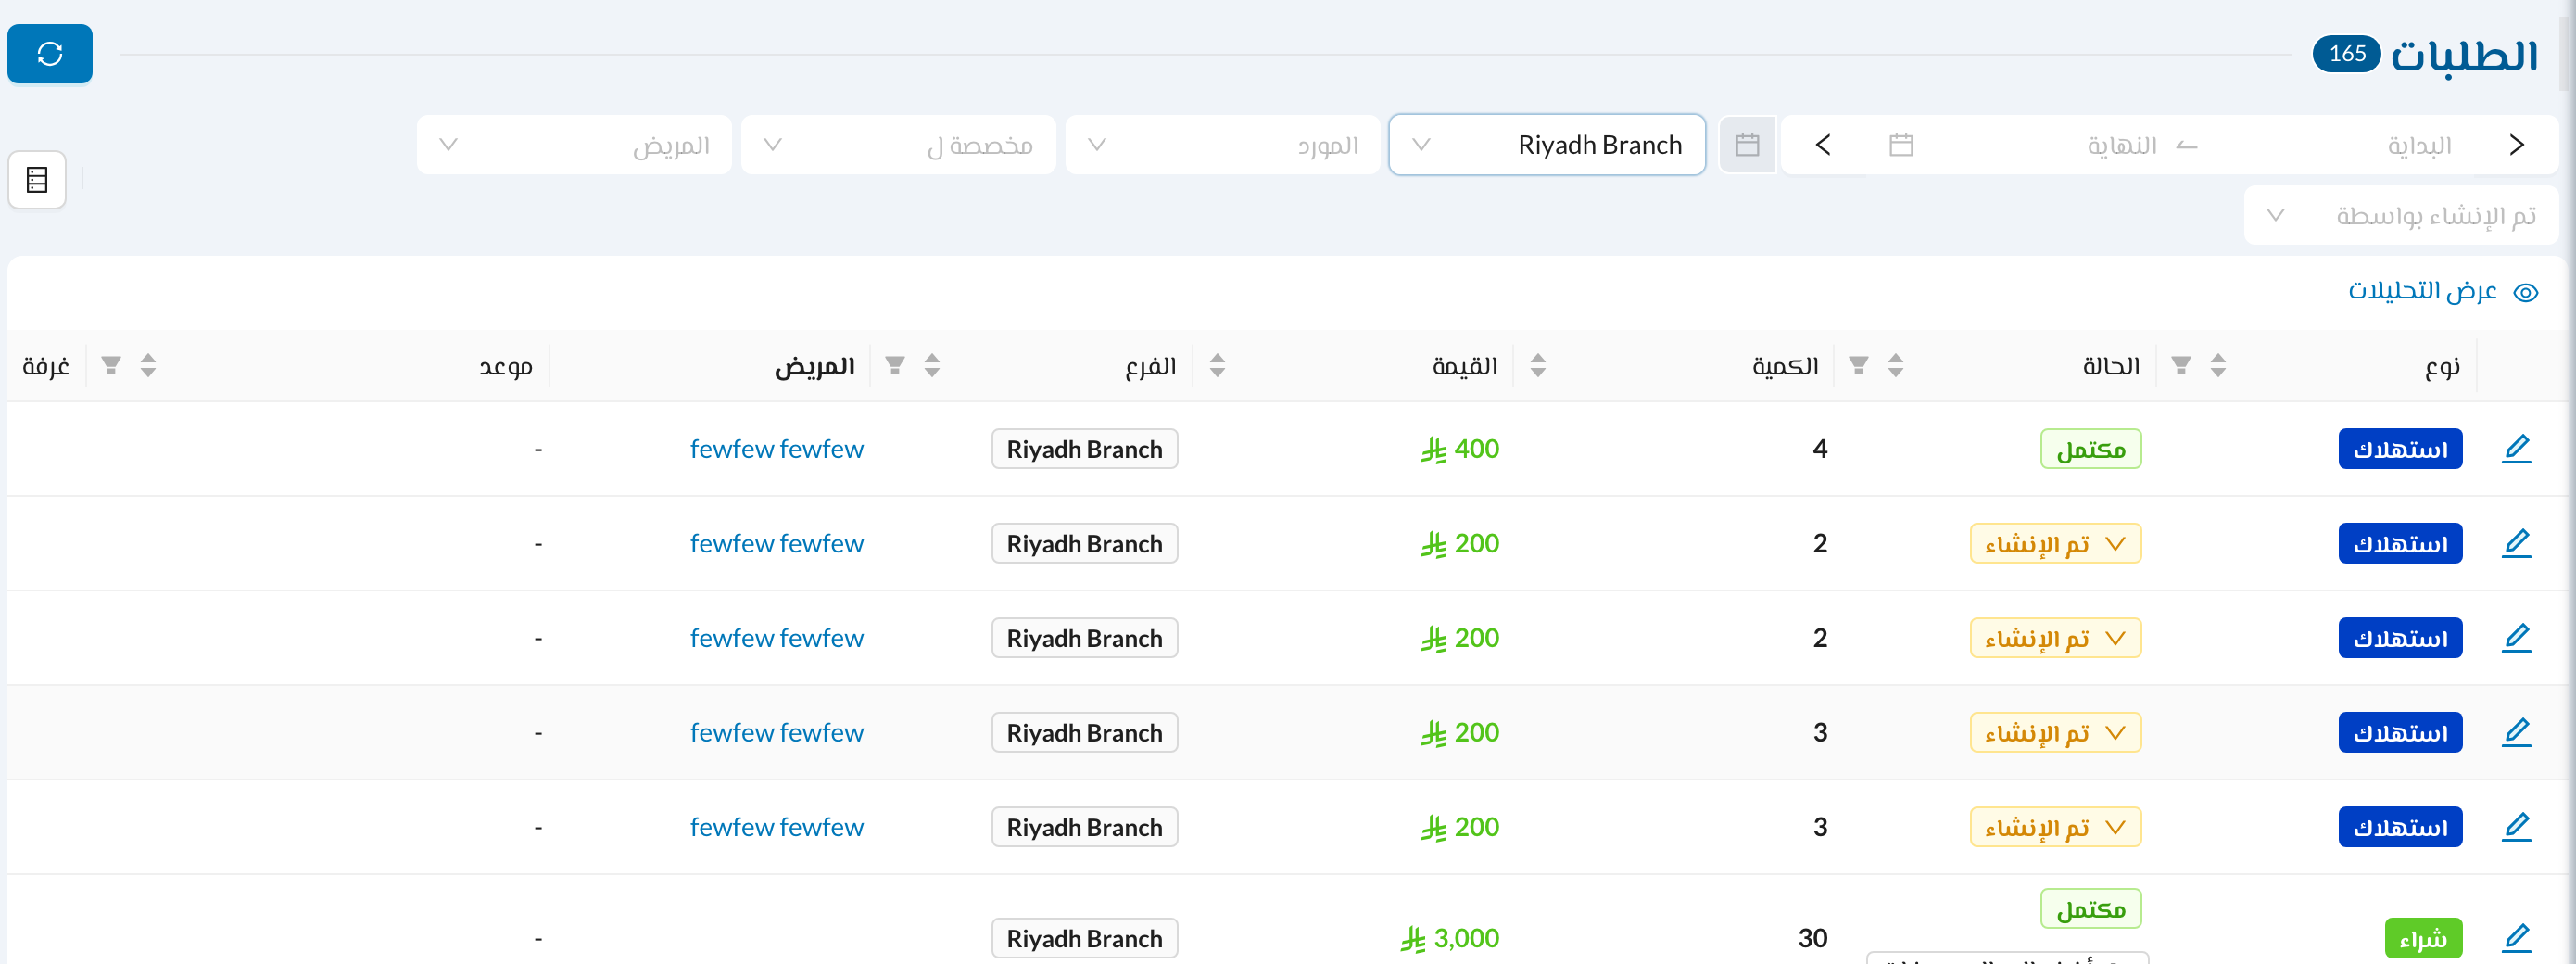This screenshot has height=964, width=2576.
Task: Click the value 400 cell
Action: click(x=1459, y=449)
